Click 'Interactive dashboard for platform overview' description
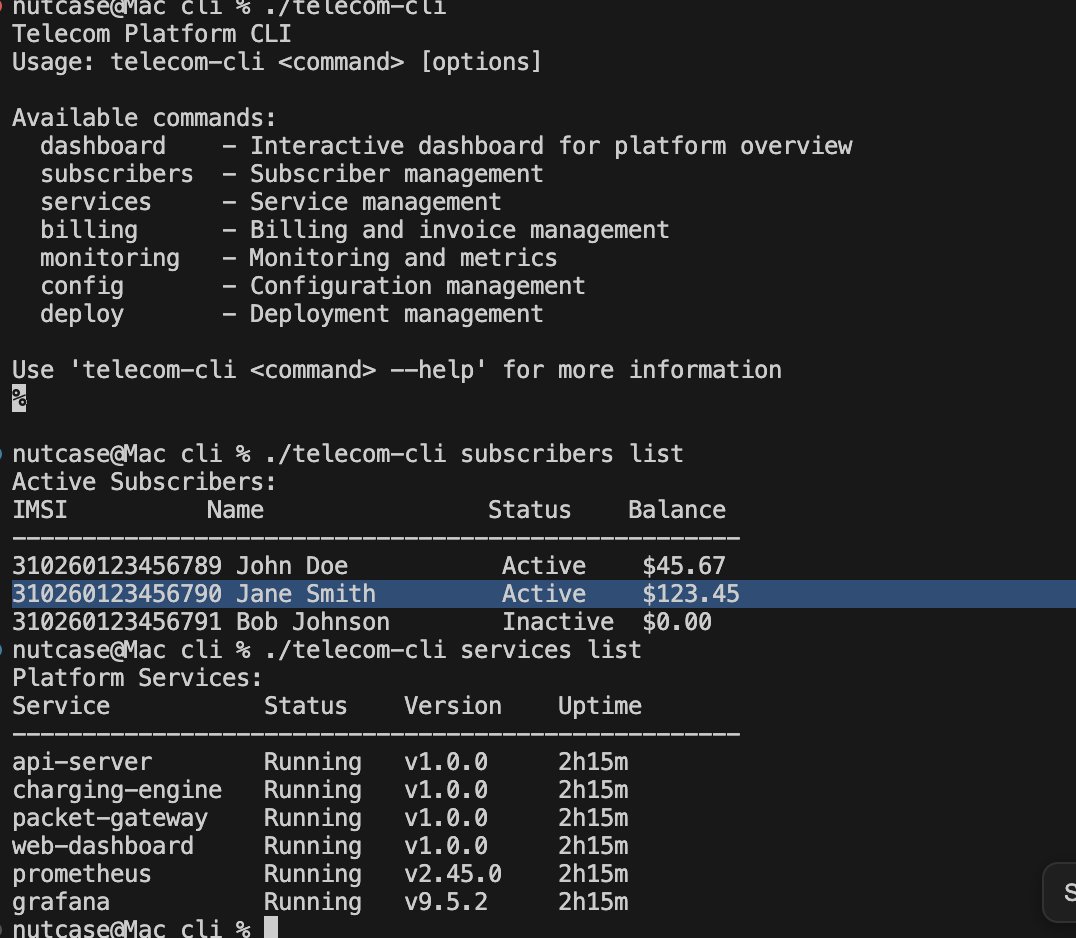Image resolution: width=1076 pixels, height=938 pixels. coord(551,145)
